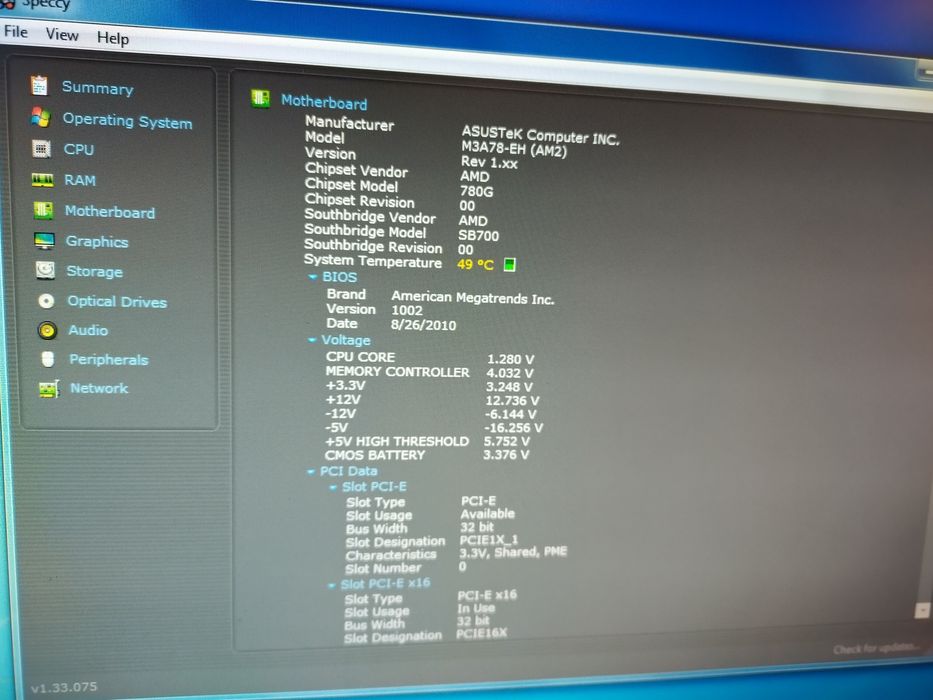933x700 pixels.
Task: Click the Motherboard header icon in main panel
Action: 260,98
